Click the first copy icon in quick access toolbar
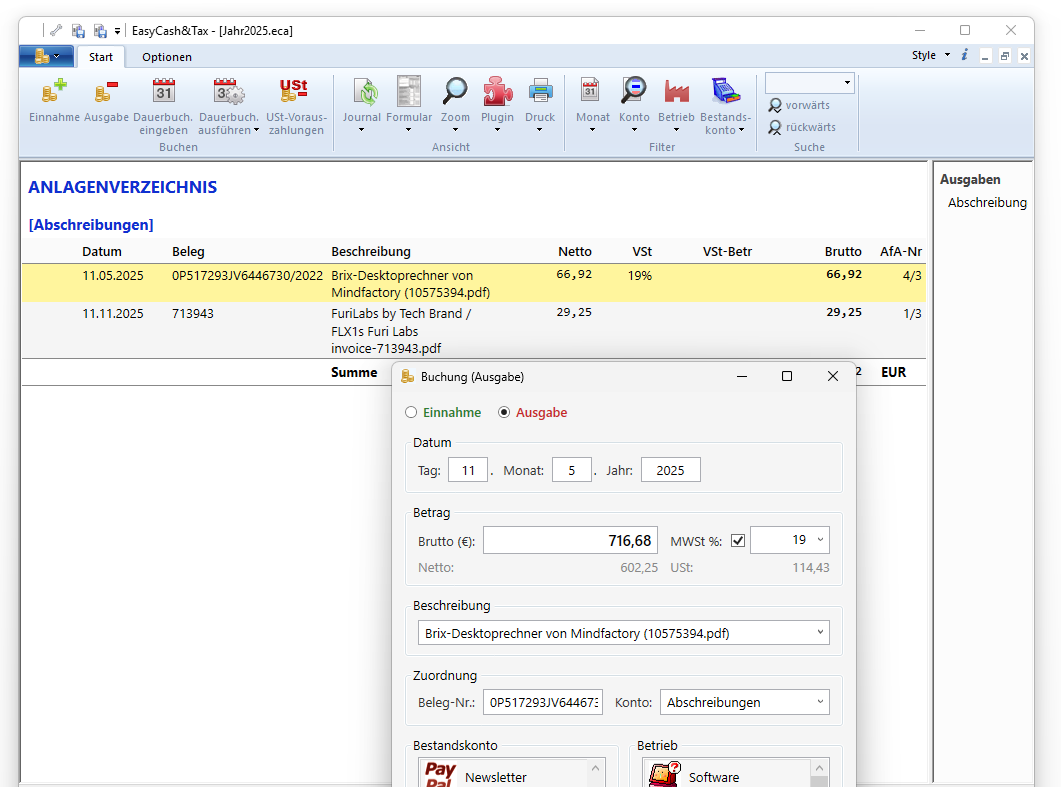The width and height of the screenshot is (1061, 787). tap(78, 30)
